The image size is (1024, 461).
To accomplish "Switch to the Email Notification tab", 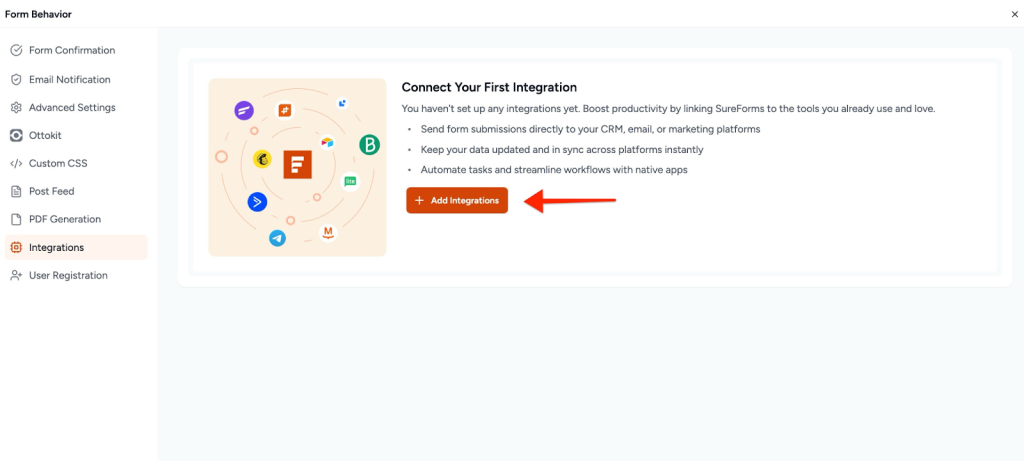I will click(x=69, y=79).
